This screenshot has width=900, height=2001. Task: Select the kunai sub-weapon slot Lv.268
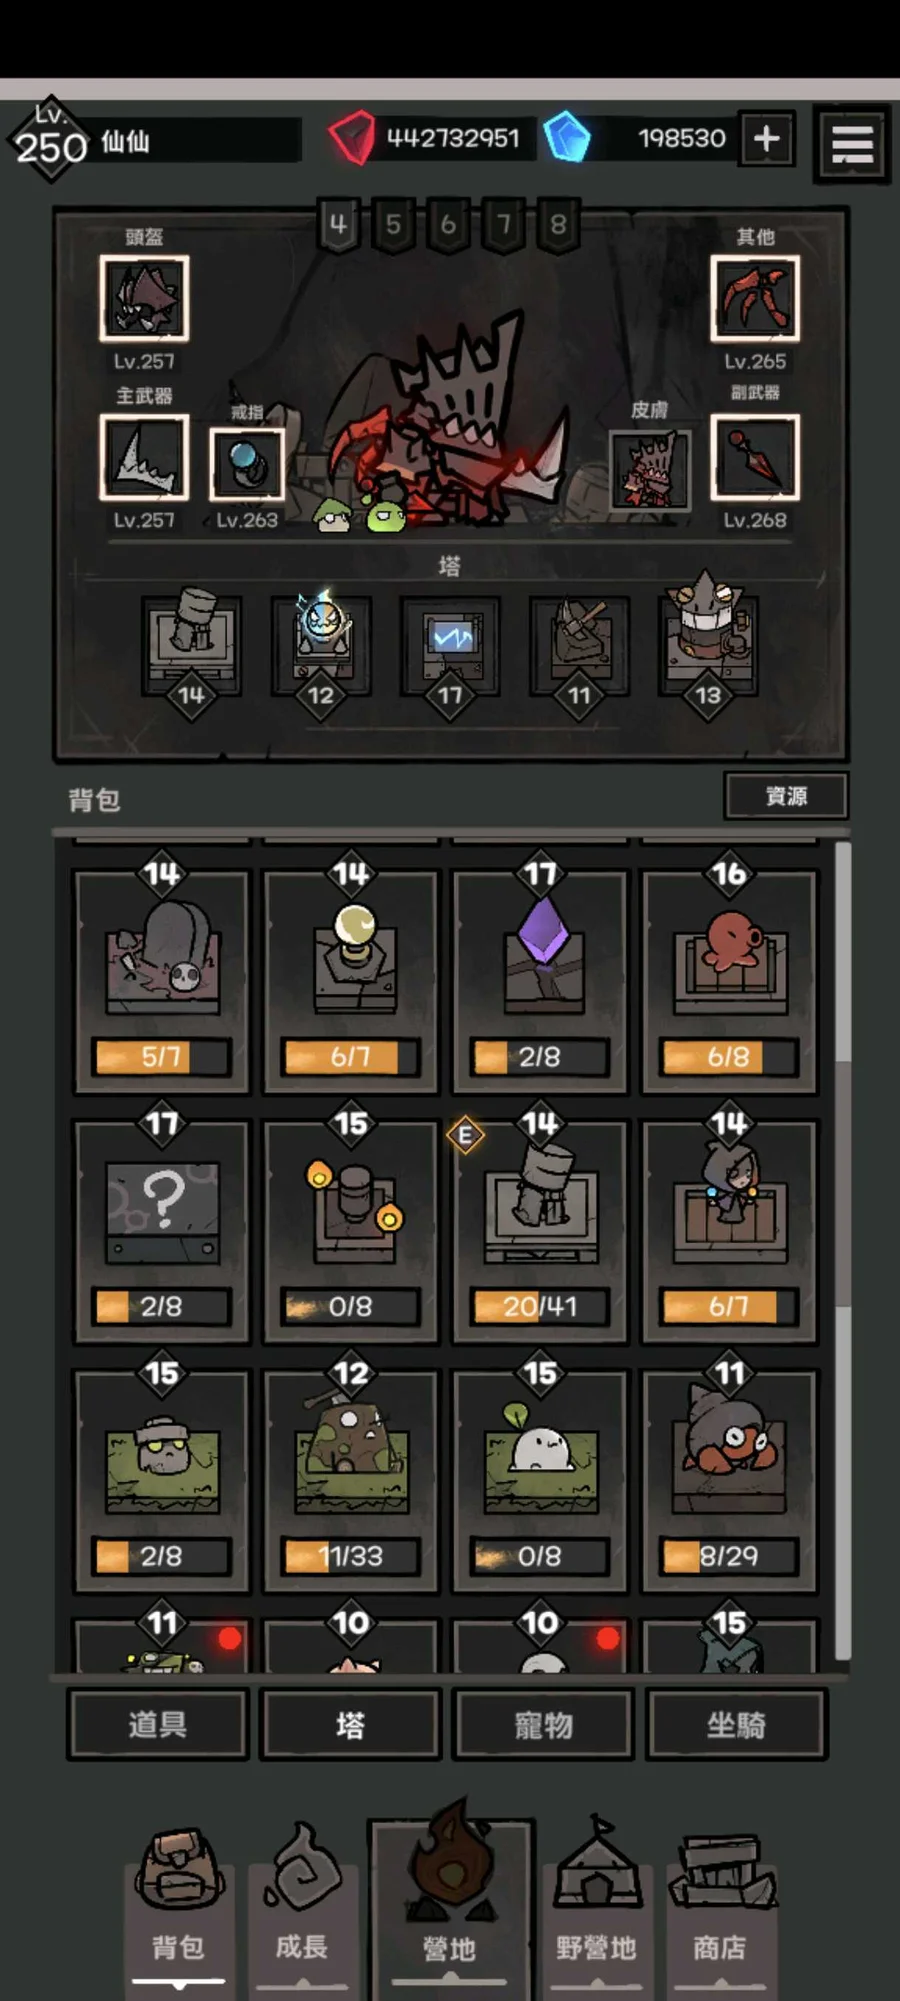coord(755,457)
